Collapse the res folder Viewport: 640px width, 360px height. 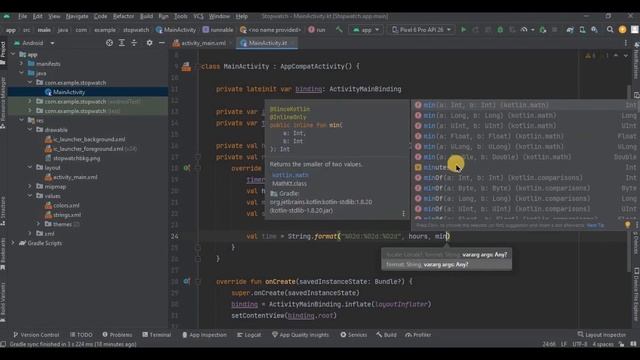point(22,120)
